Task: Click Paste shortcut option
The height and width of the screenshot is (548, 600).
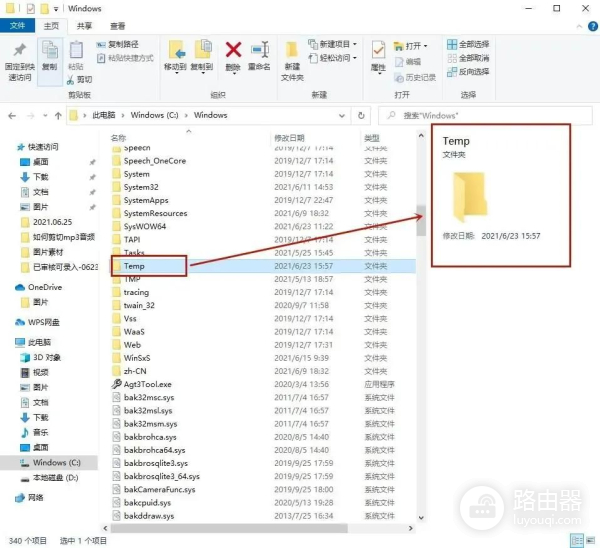Action: click(126, 58)
